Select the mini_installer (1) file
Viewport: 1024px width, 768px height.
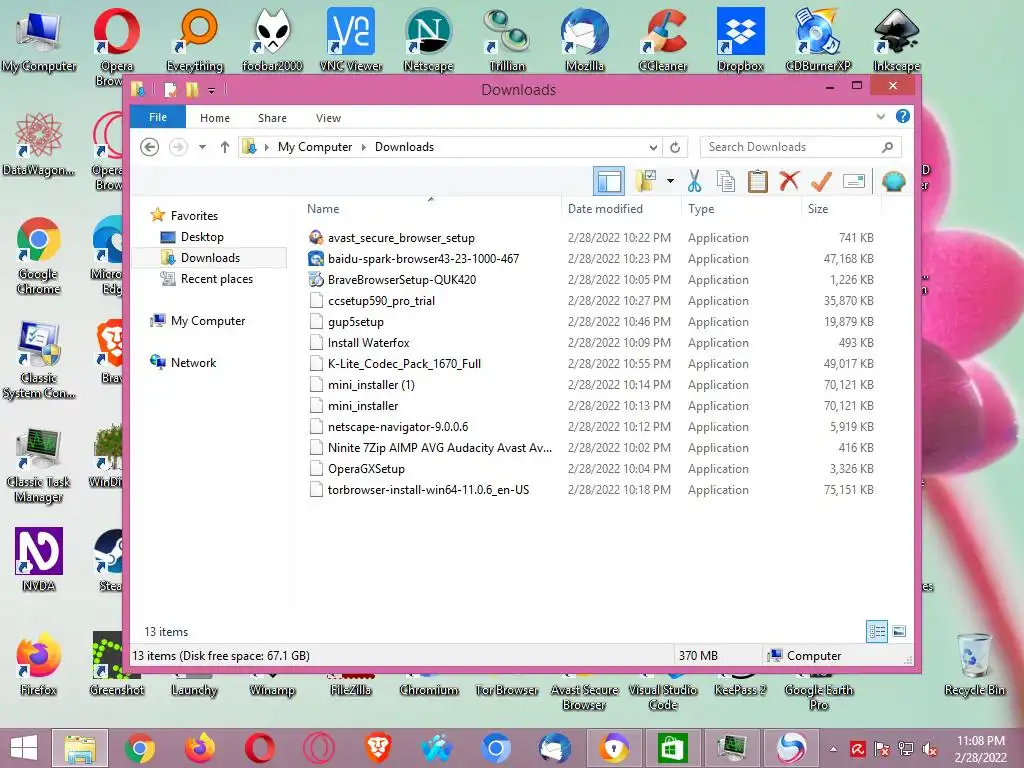click(x=371, y=385)
